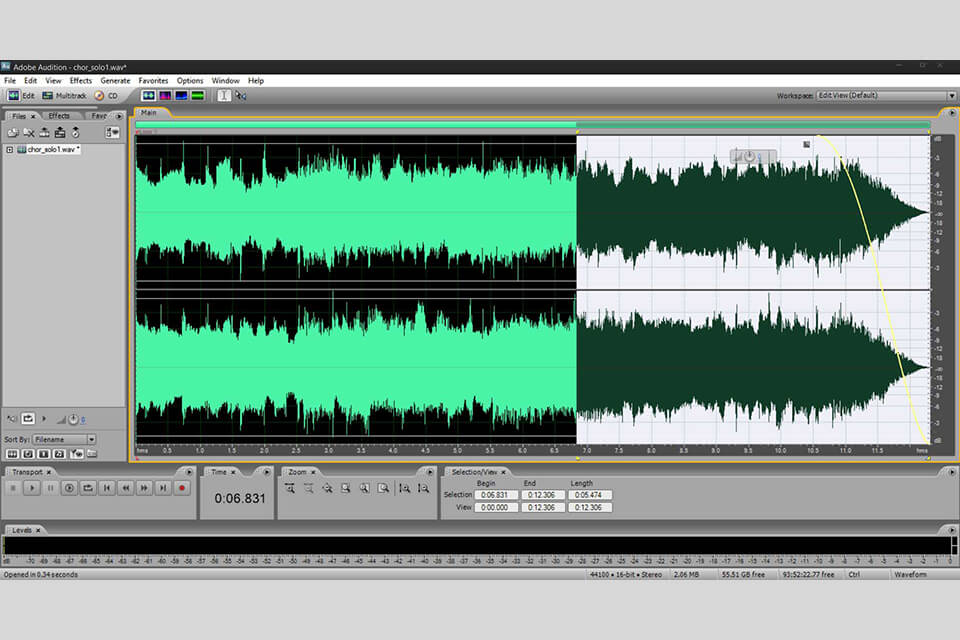Switch to the Effects panel tab

pyautogui.click(x=59, y=116)
